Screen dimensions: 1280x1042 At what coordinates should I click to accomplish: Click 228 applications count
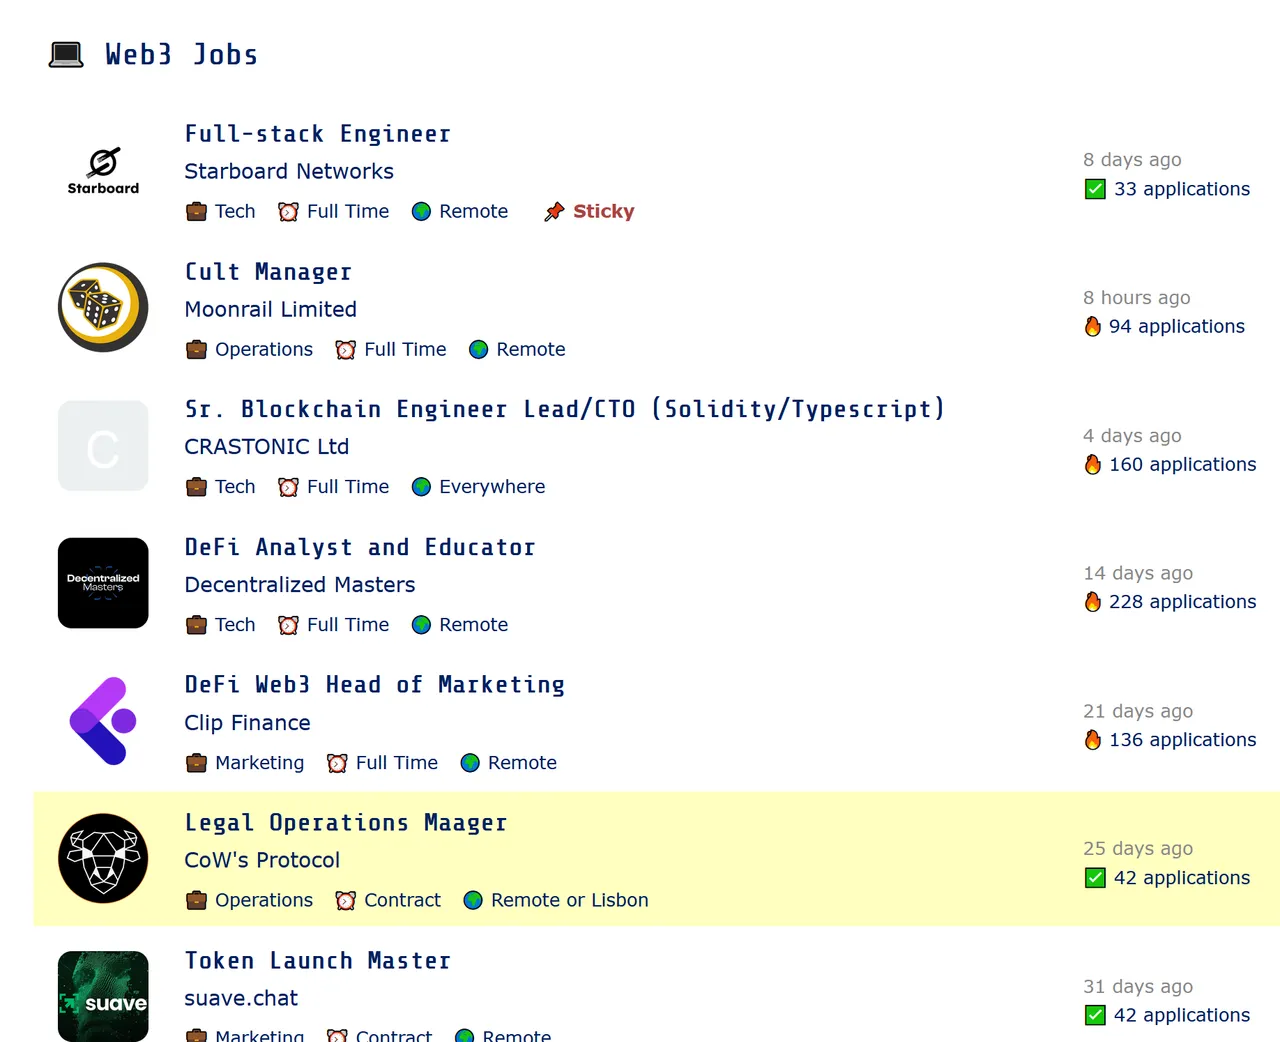[1183, 602]
